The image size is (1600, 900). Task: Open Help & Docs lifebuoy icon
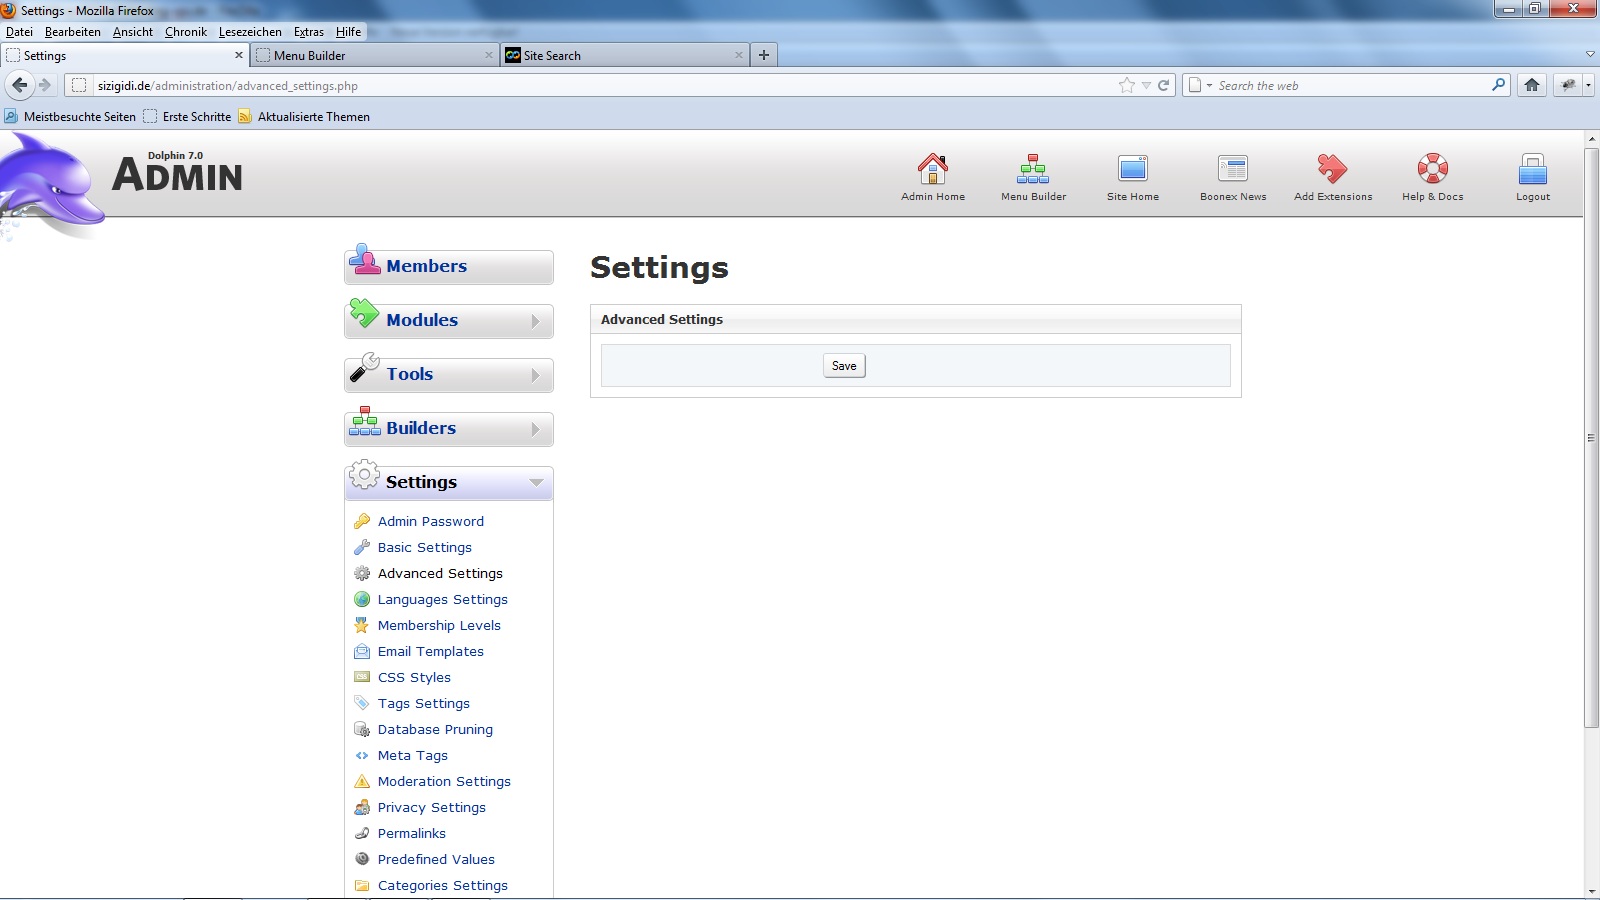coord(1432,169)
